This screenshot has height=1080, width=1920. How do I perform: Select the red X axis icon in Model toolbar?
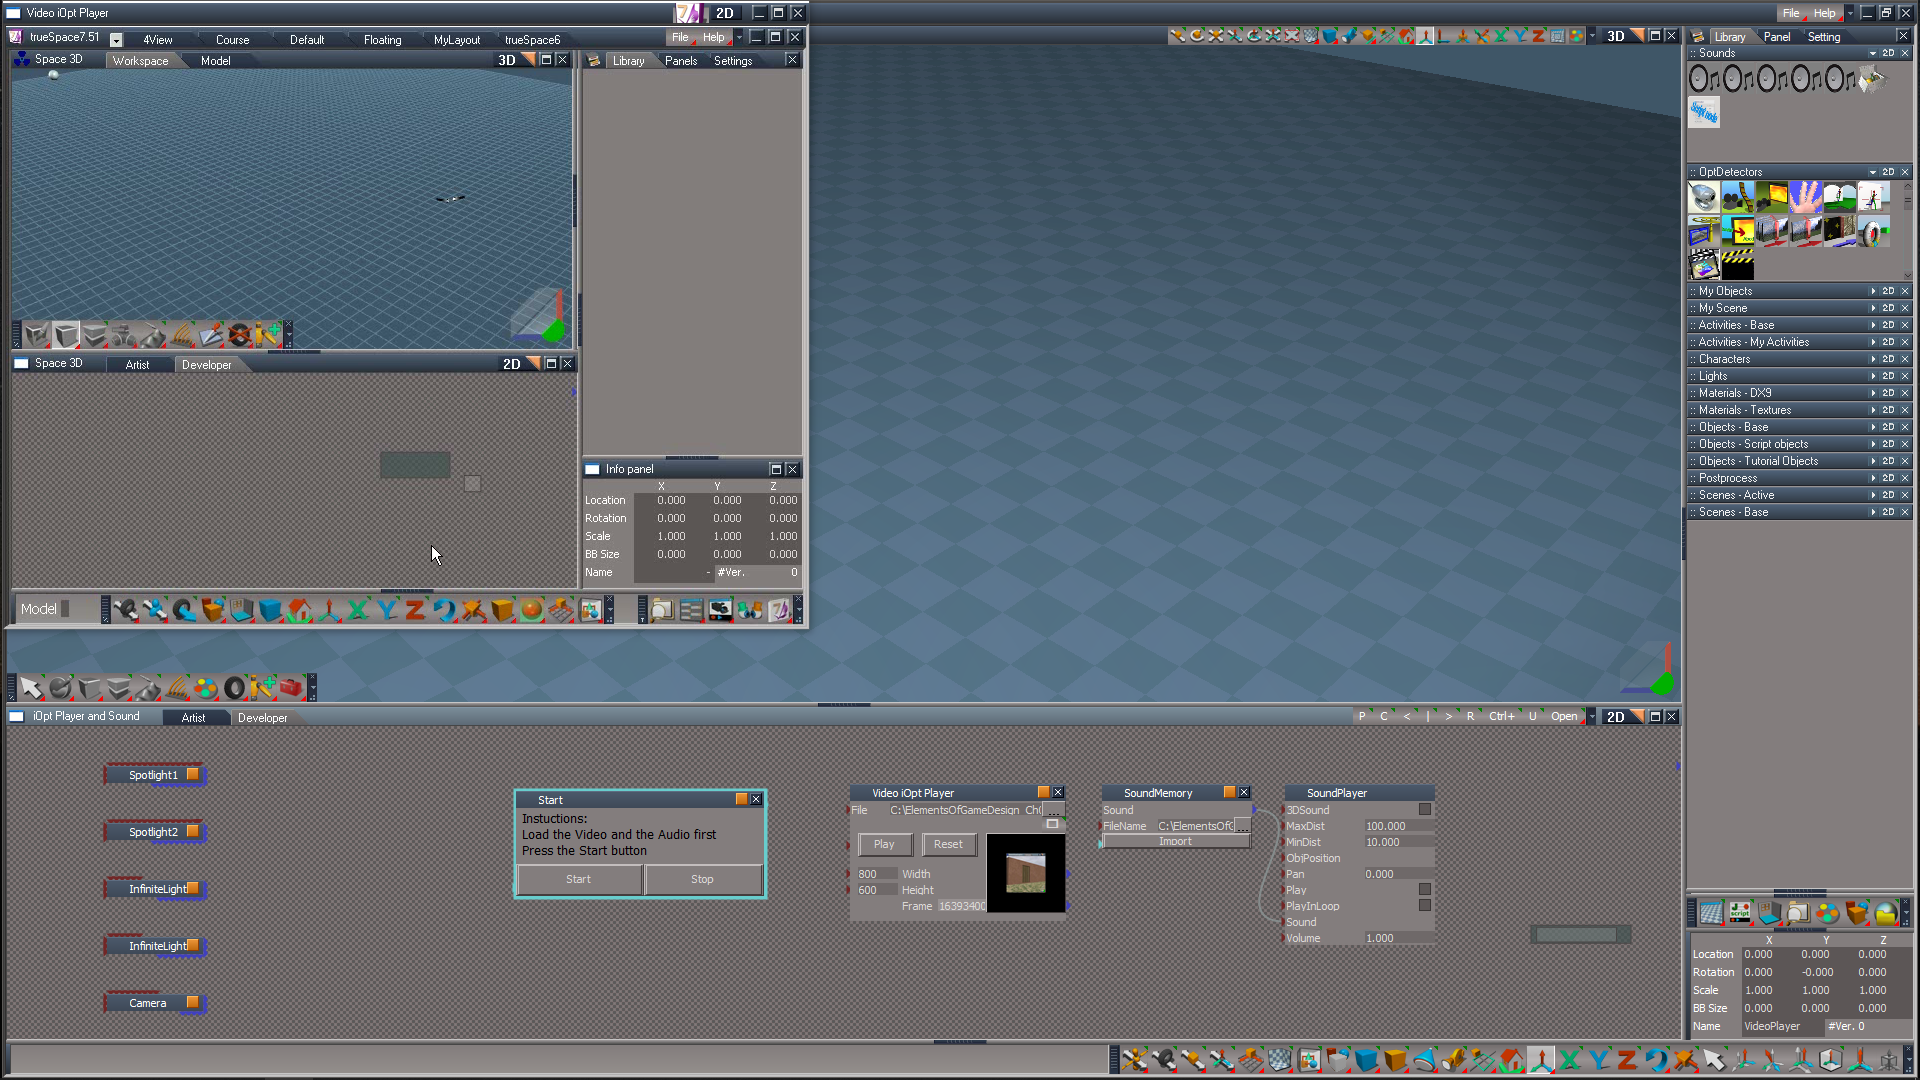tap(358, 609)
